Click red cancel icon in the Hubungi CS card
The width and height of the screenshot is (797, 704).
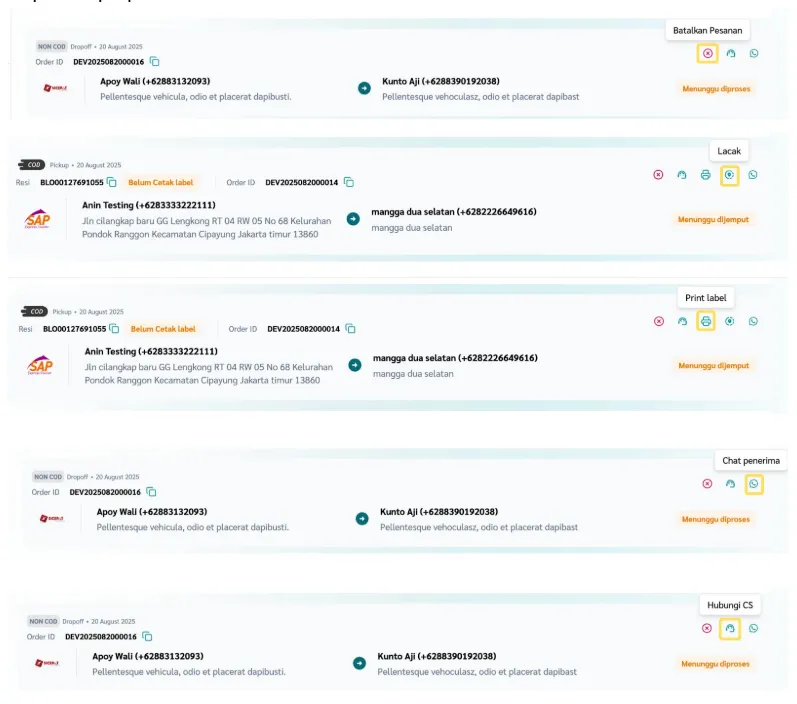pyautogui.click(x=707, y=628)
